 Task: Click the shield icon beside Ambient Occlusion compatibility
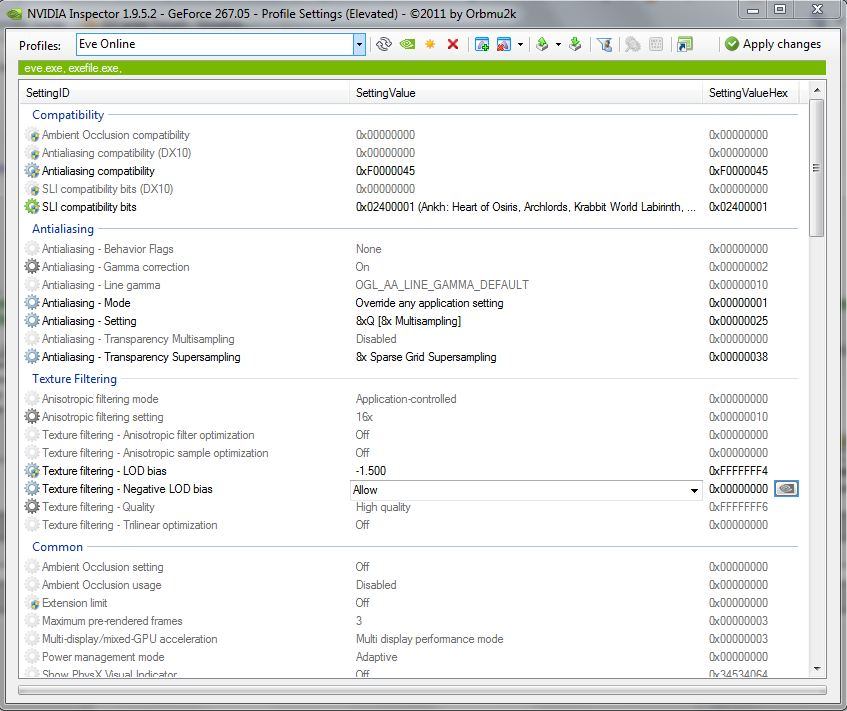click(x=33, y=136)
